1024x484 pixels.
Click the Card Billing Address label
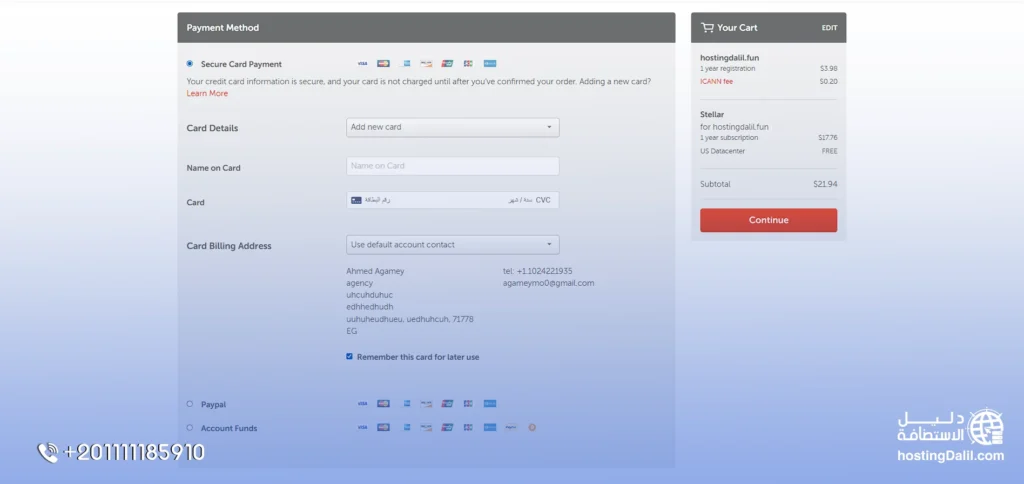click(x=229, y=246)
